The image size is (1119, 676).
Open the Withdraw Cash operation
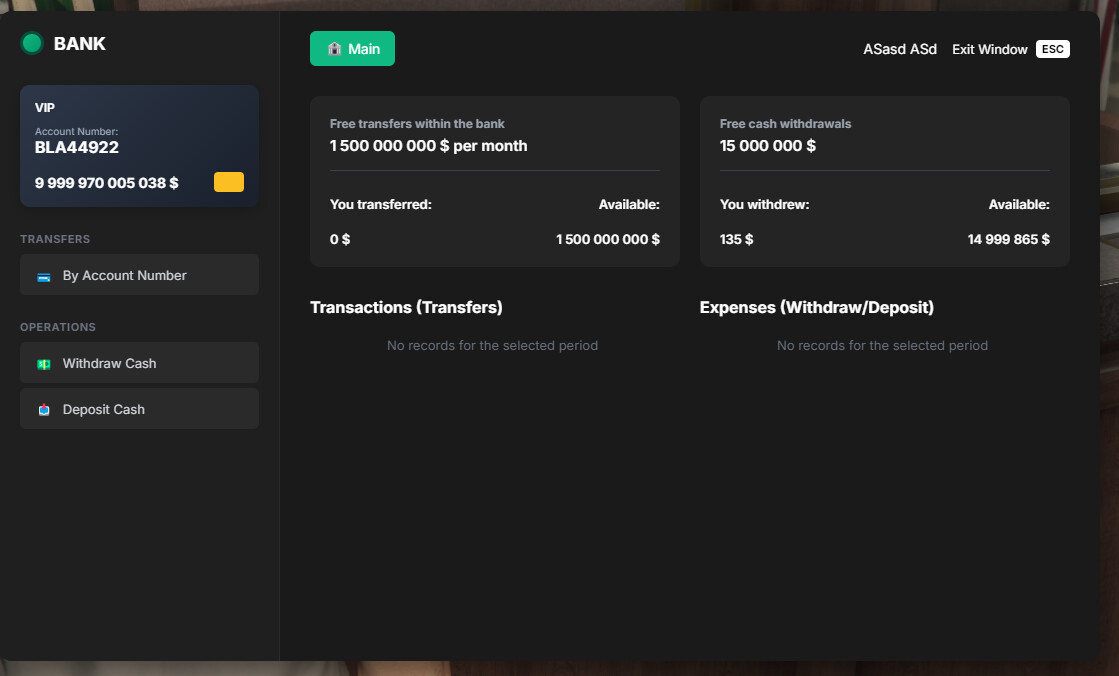coord(139,363)
